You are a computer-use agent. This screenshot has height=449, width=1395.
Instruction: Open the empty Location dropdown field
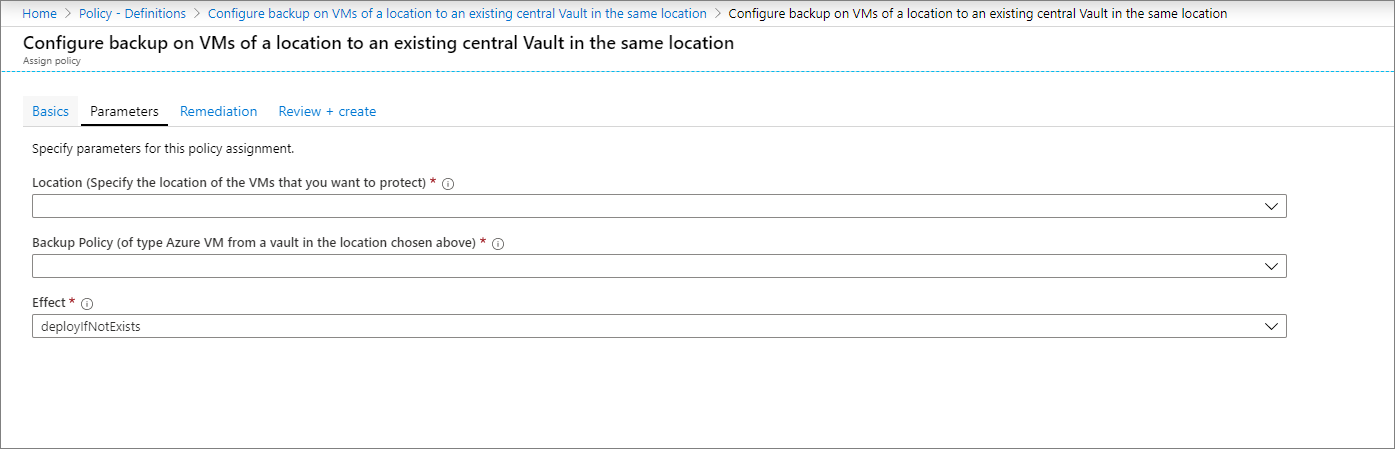pyautogui.click(x=659, y=206)
